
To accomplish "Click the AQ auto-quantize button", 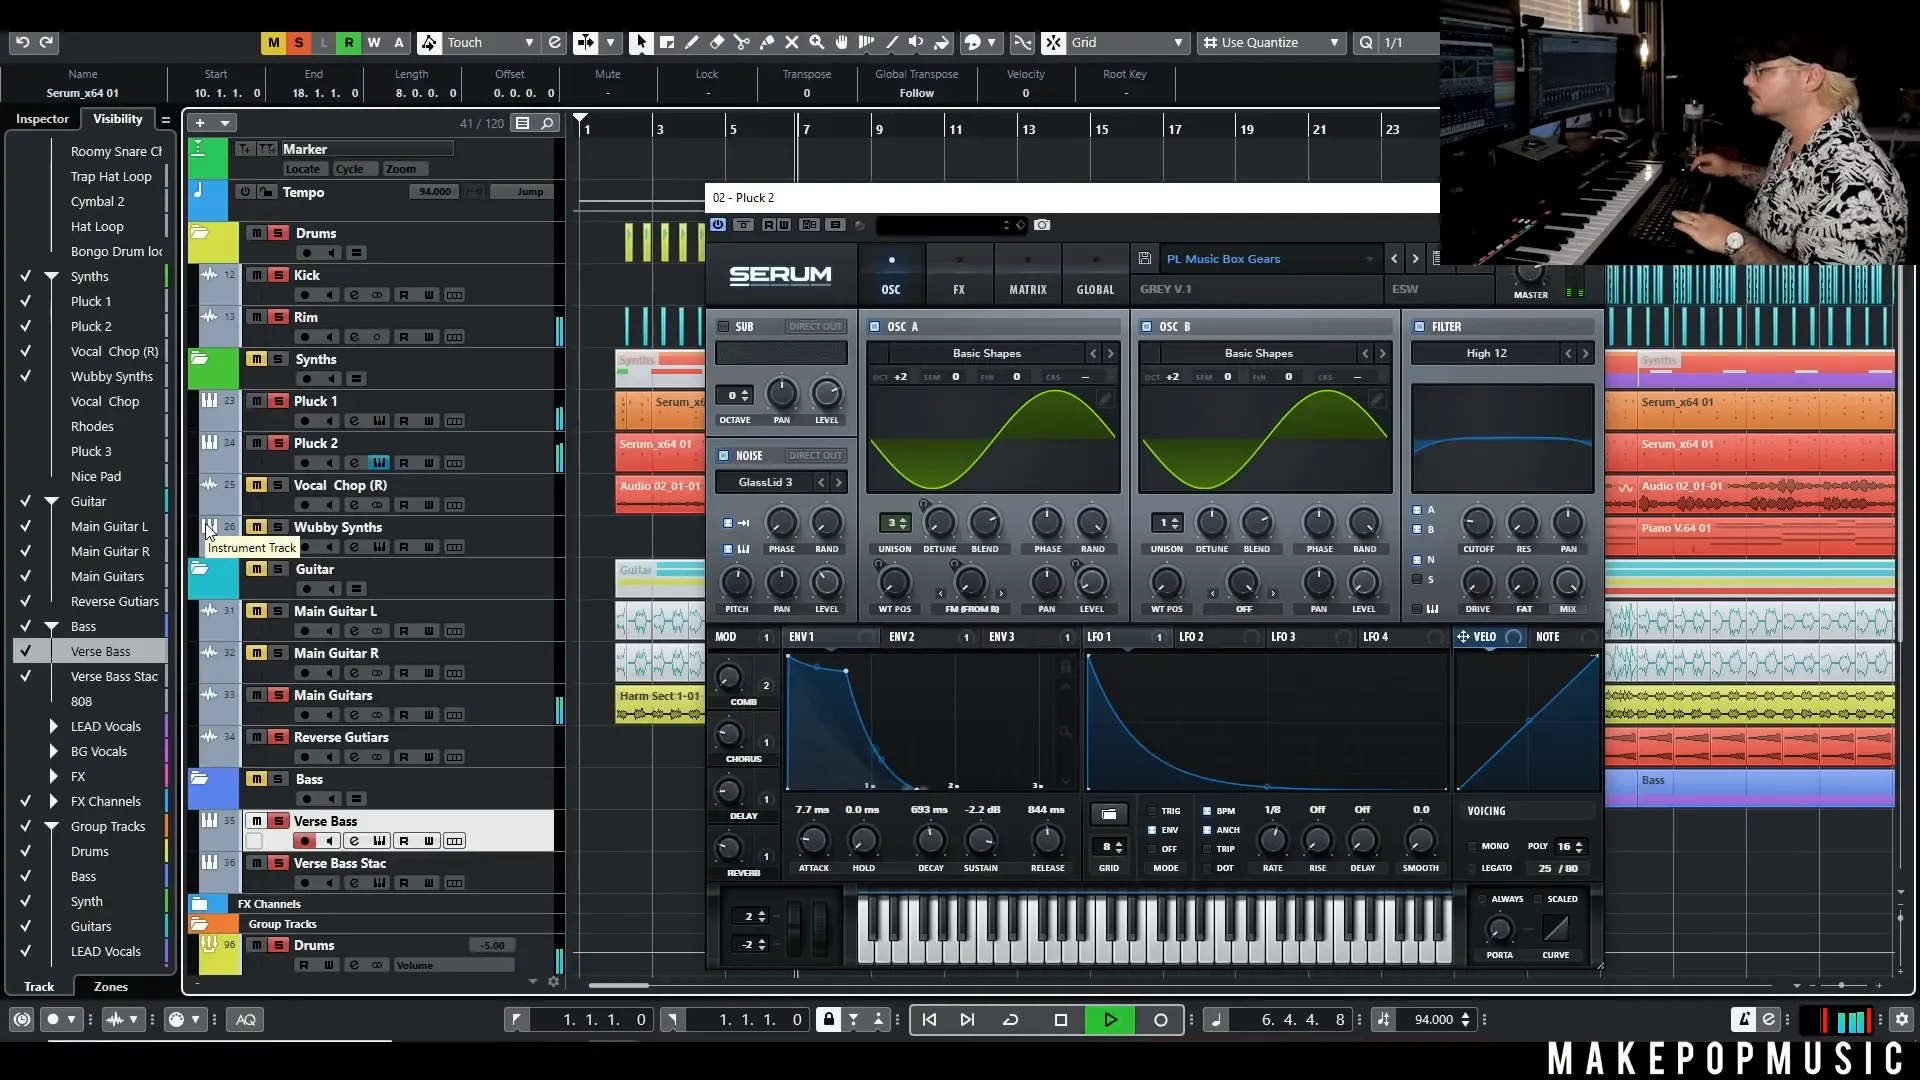I will coord(246,1019).
